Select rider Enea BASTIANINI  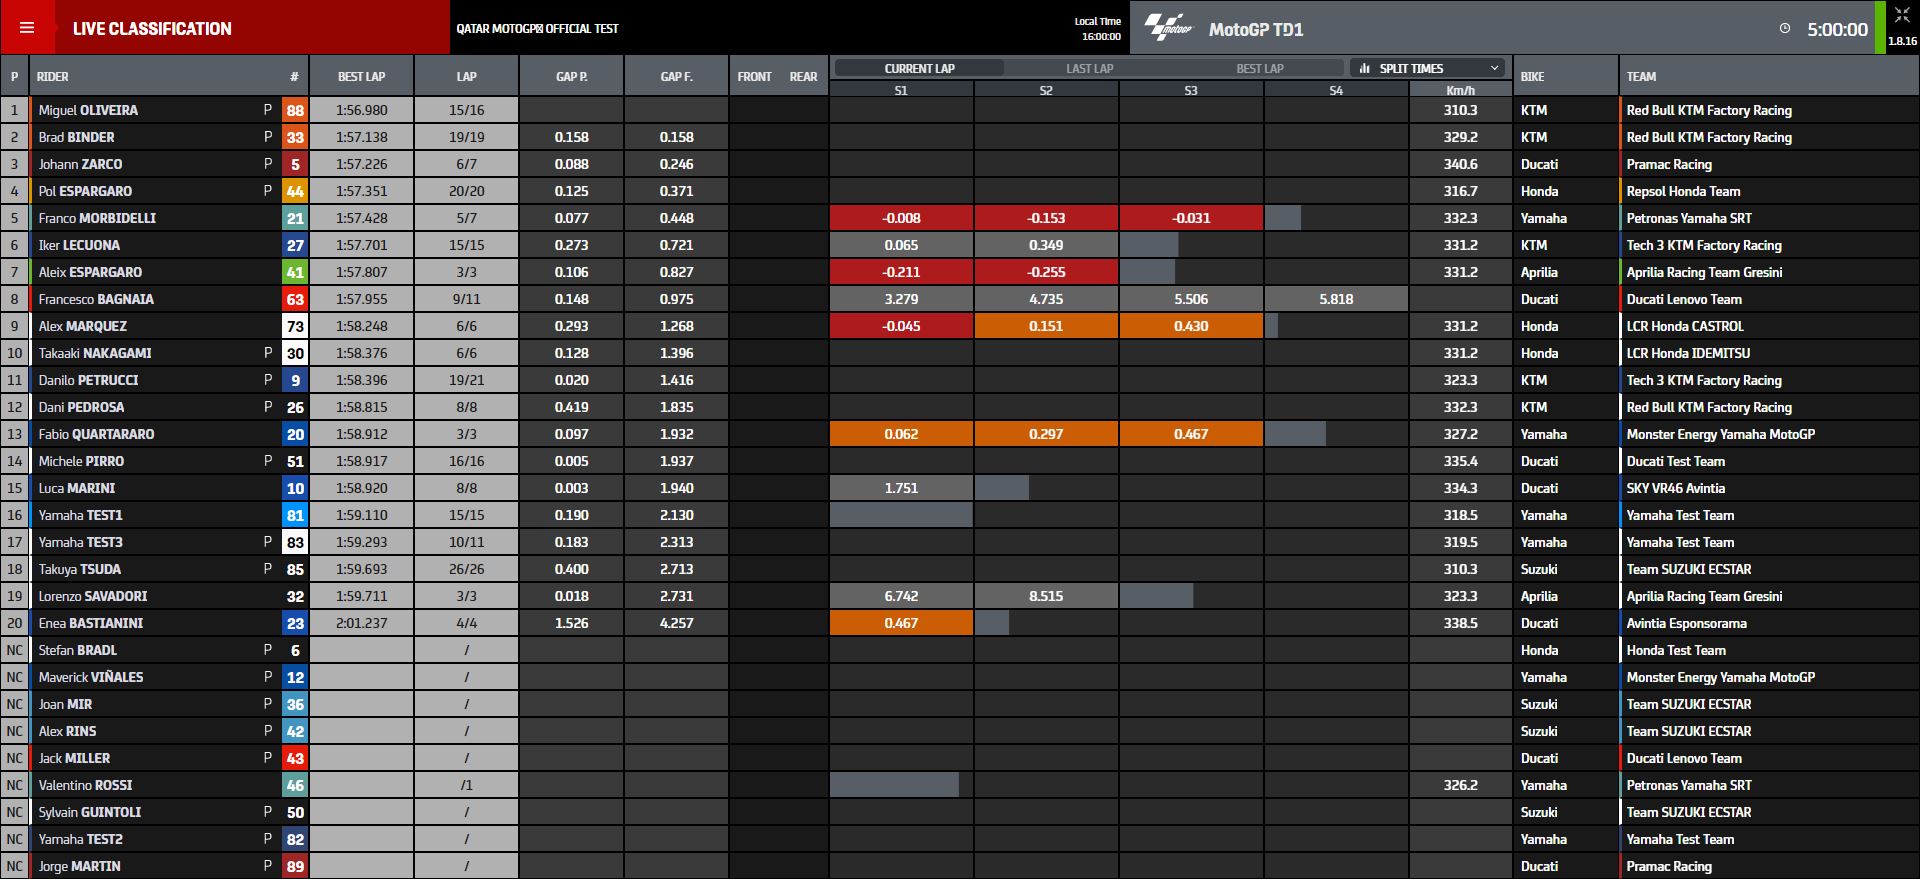[90, 623]
